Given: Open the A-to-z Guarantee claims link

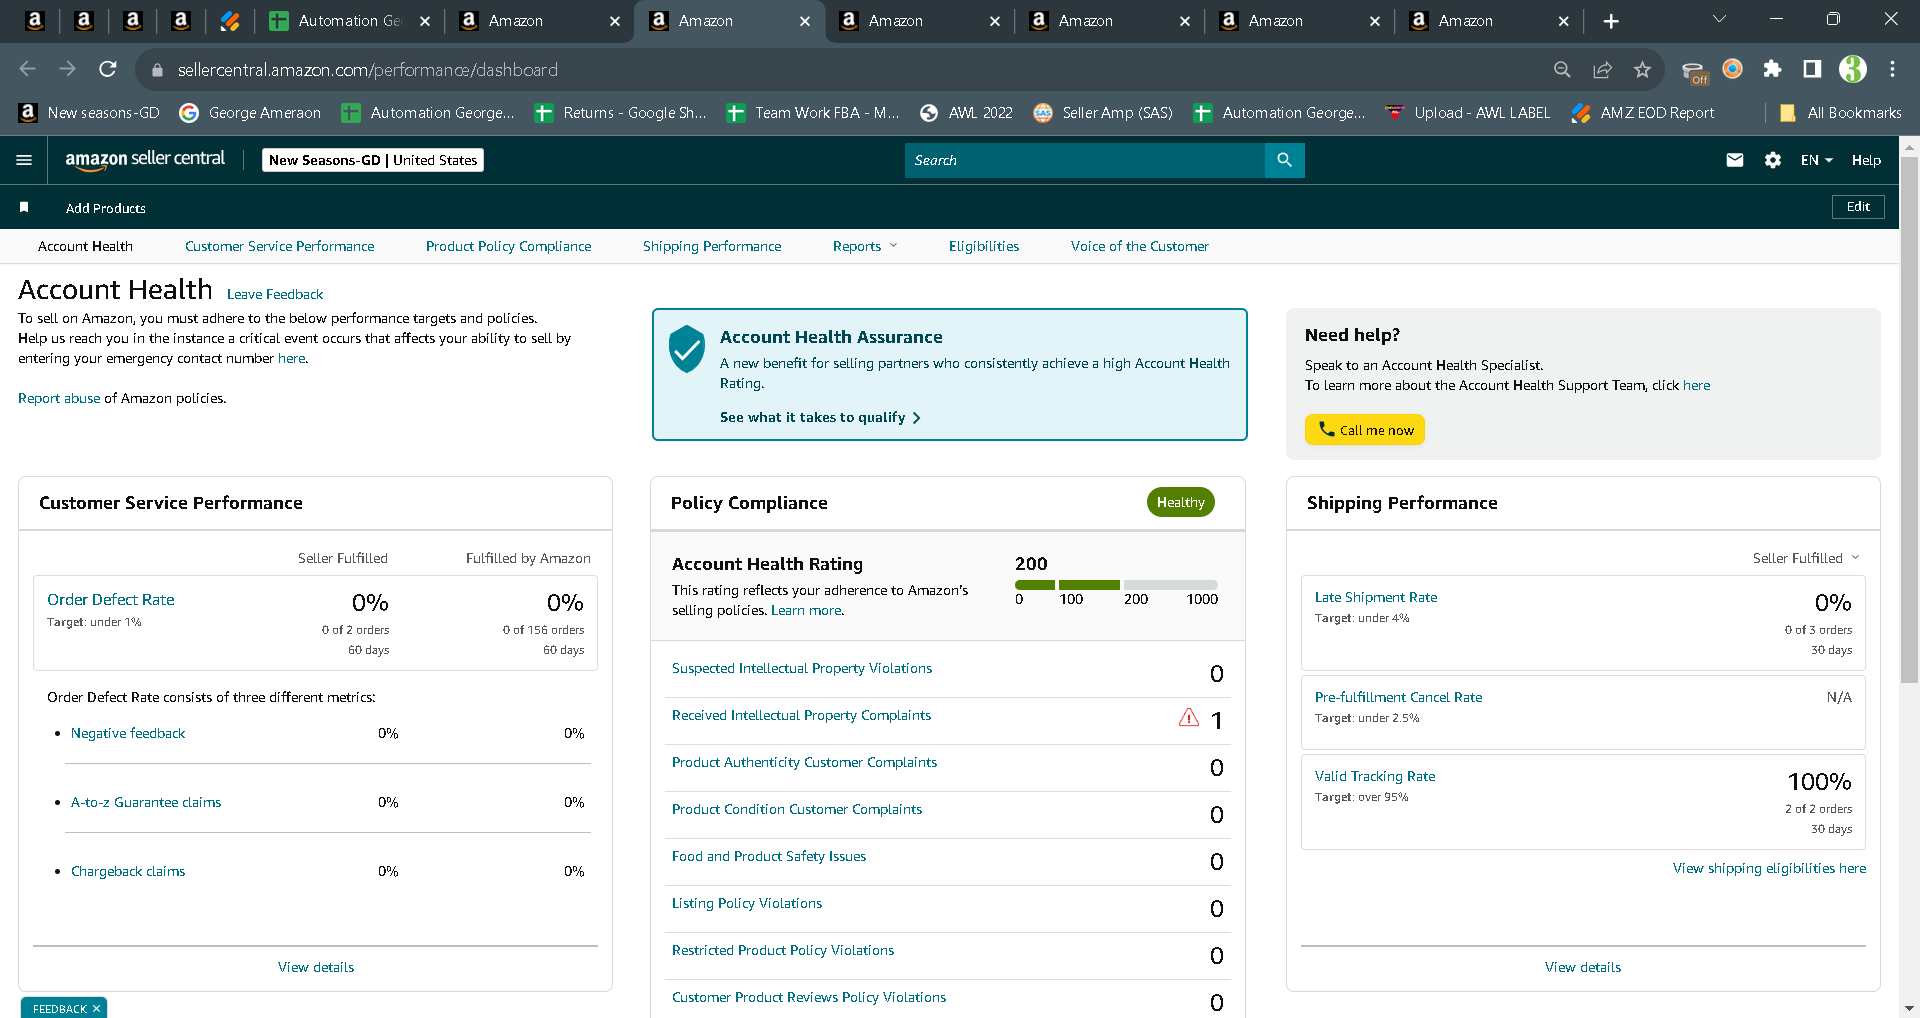Looking at the screenshot, I should point(146,802).
